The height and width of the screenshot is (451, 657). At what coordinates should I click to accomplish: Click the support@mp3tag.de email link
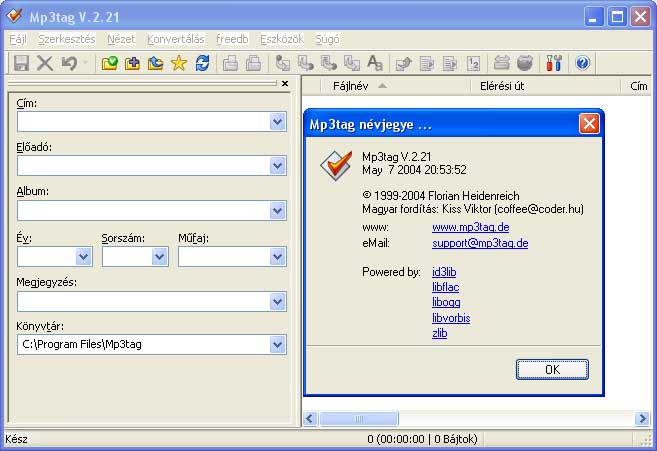480,243
